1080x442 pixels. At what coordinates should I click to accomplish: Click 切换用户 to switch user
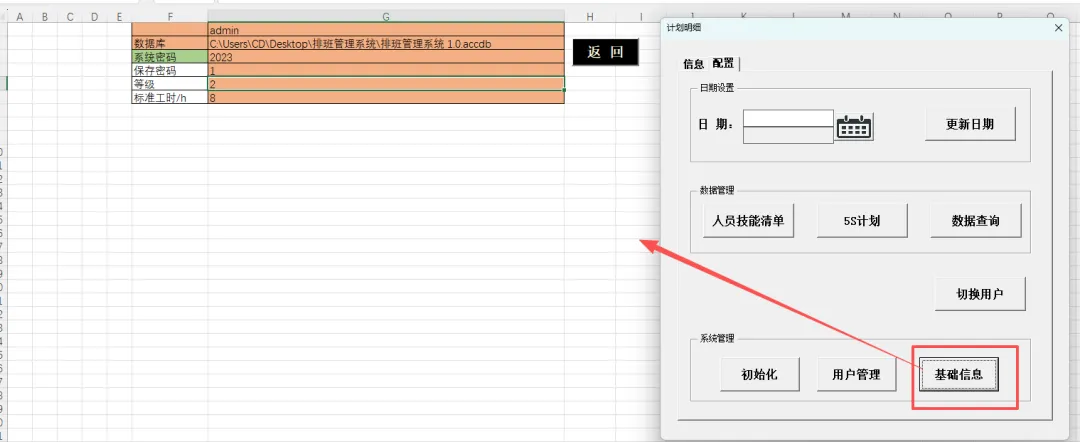click(x=980, y=294)
